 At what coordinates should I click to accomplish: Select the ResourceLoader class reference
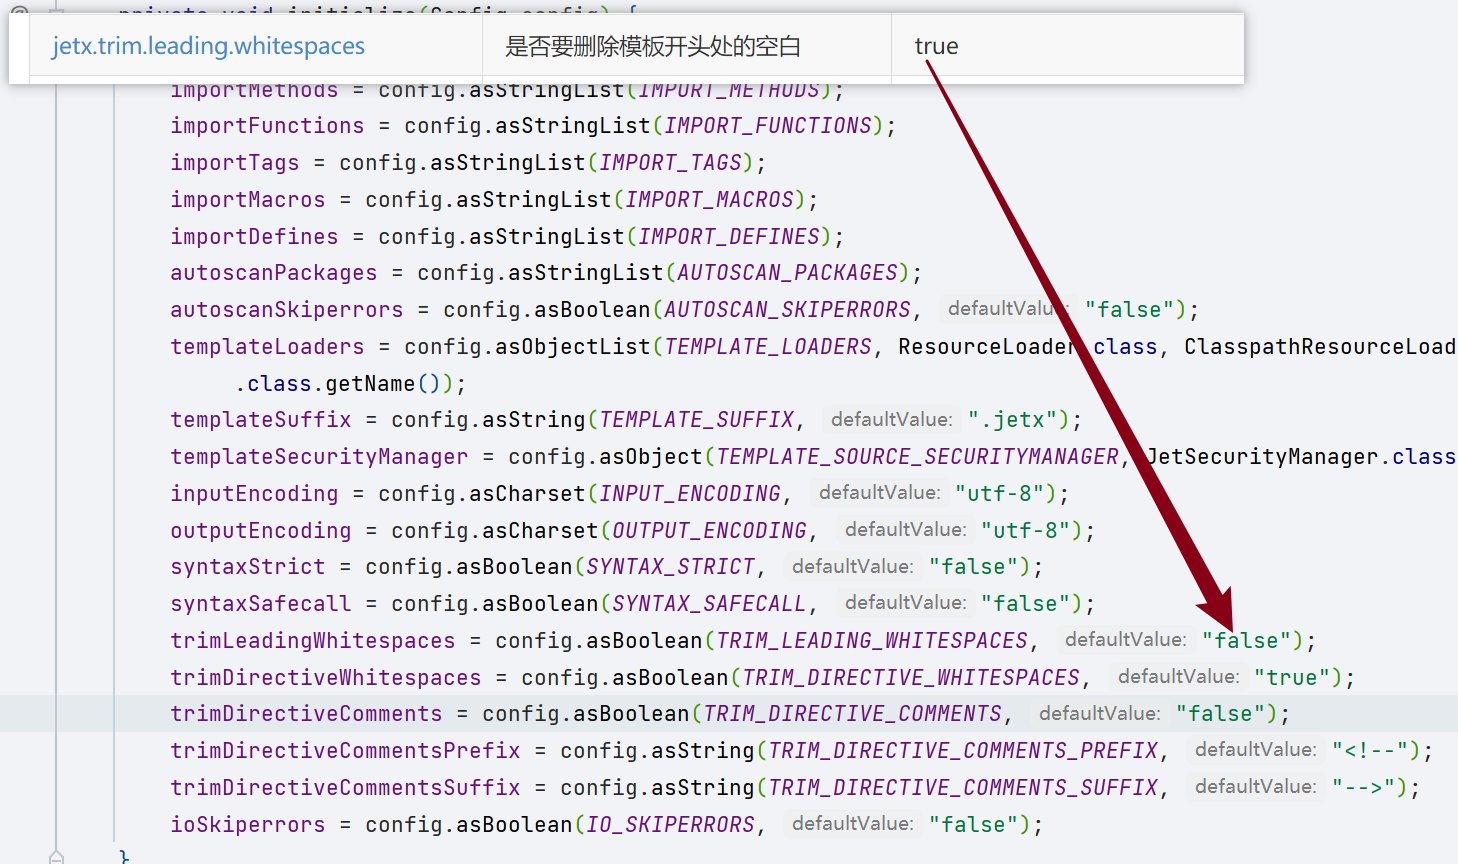985,345
